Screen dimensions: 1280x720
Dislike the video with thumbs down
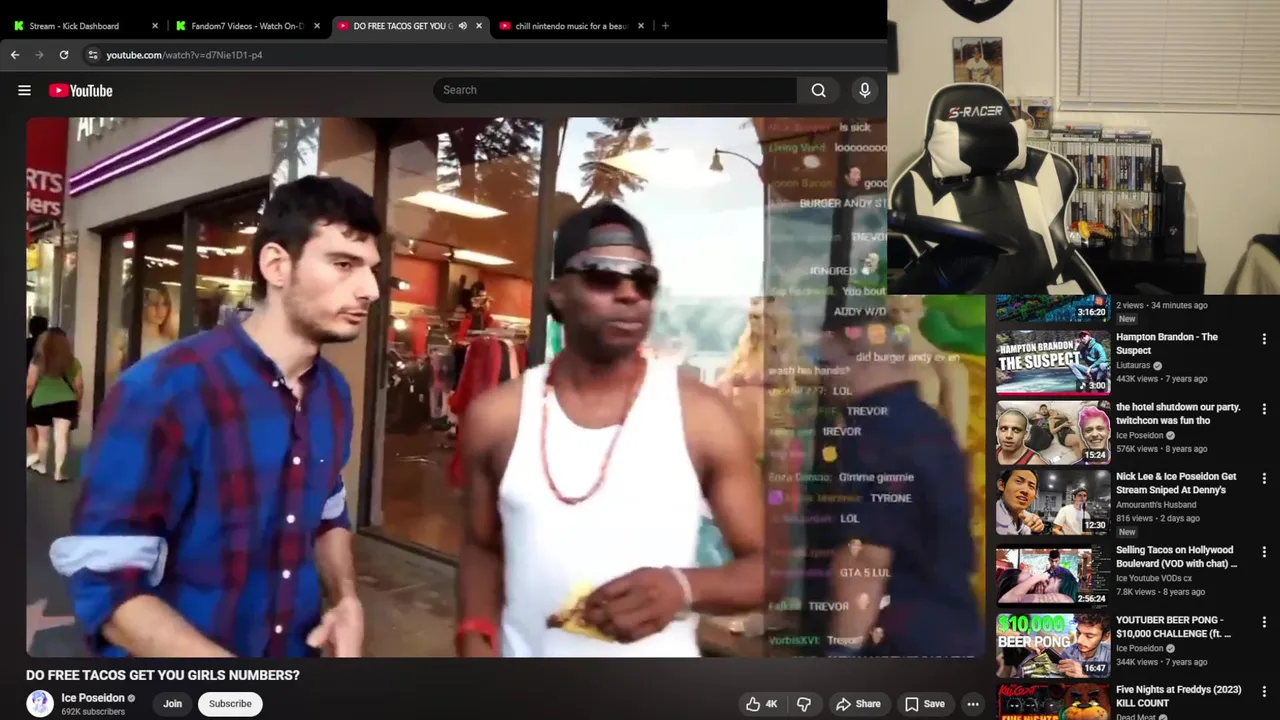[804, 704]
